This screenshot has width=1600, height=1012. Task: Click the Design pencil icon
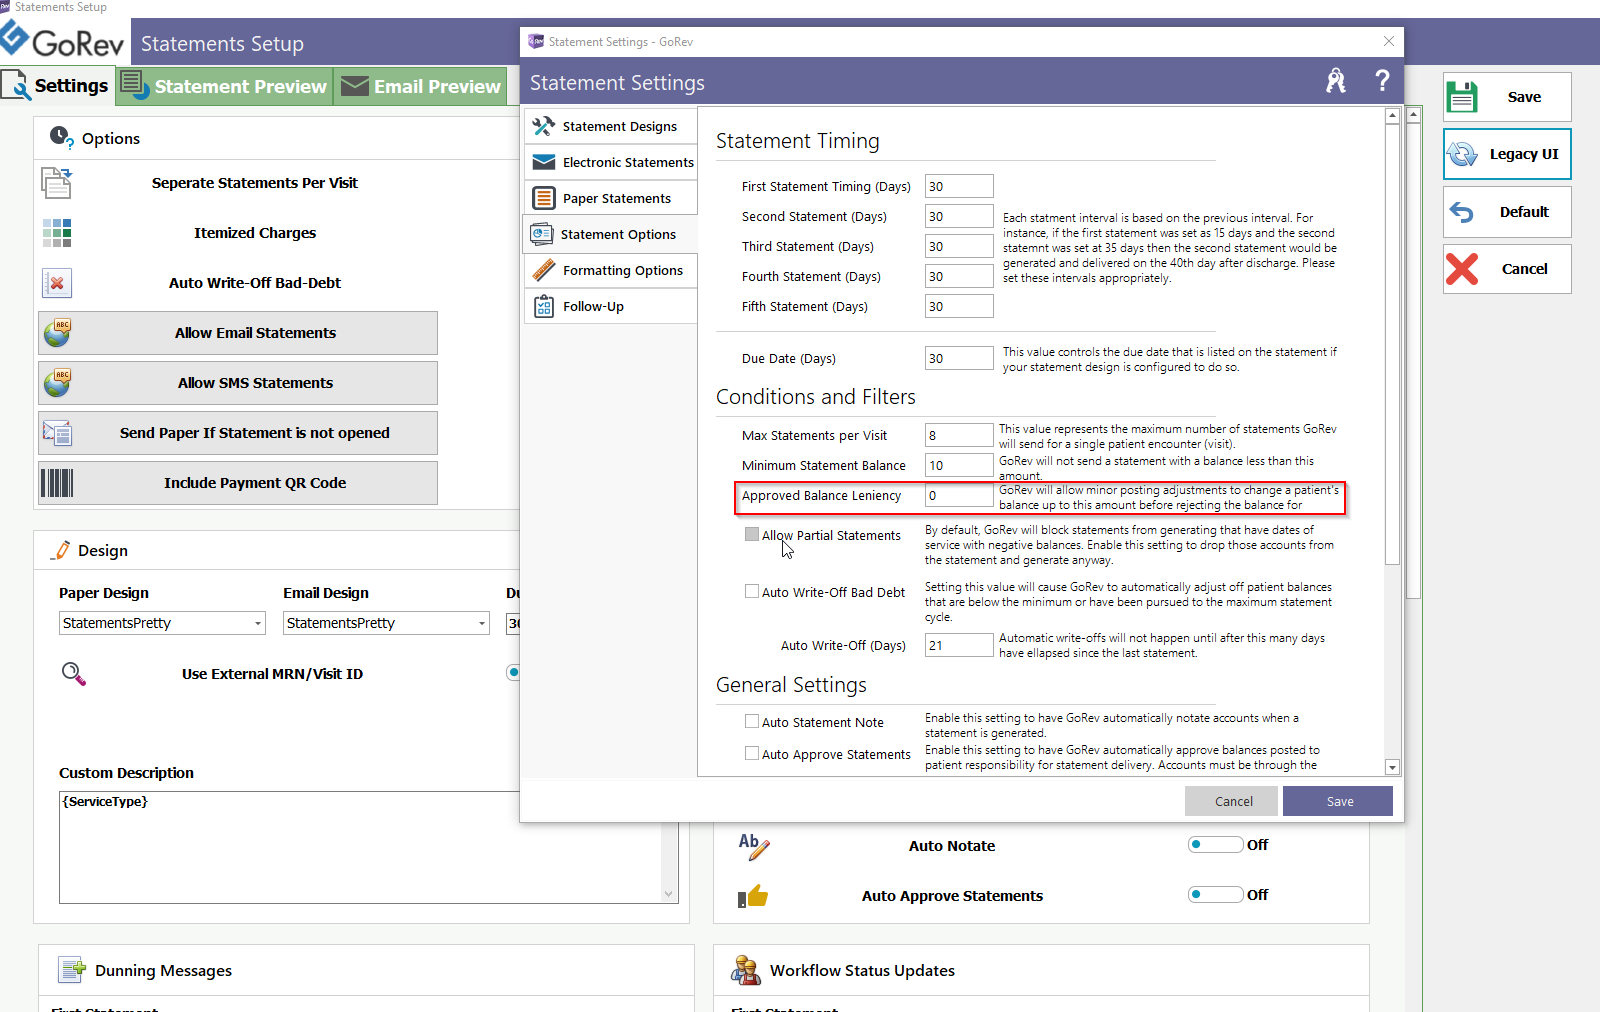[x=62, y=550]
